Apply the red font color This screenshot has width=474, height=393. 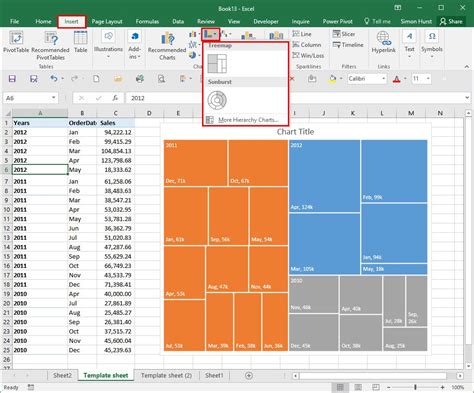[x=396, y=79]
